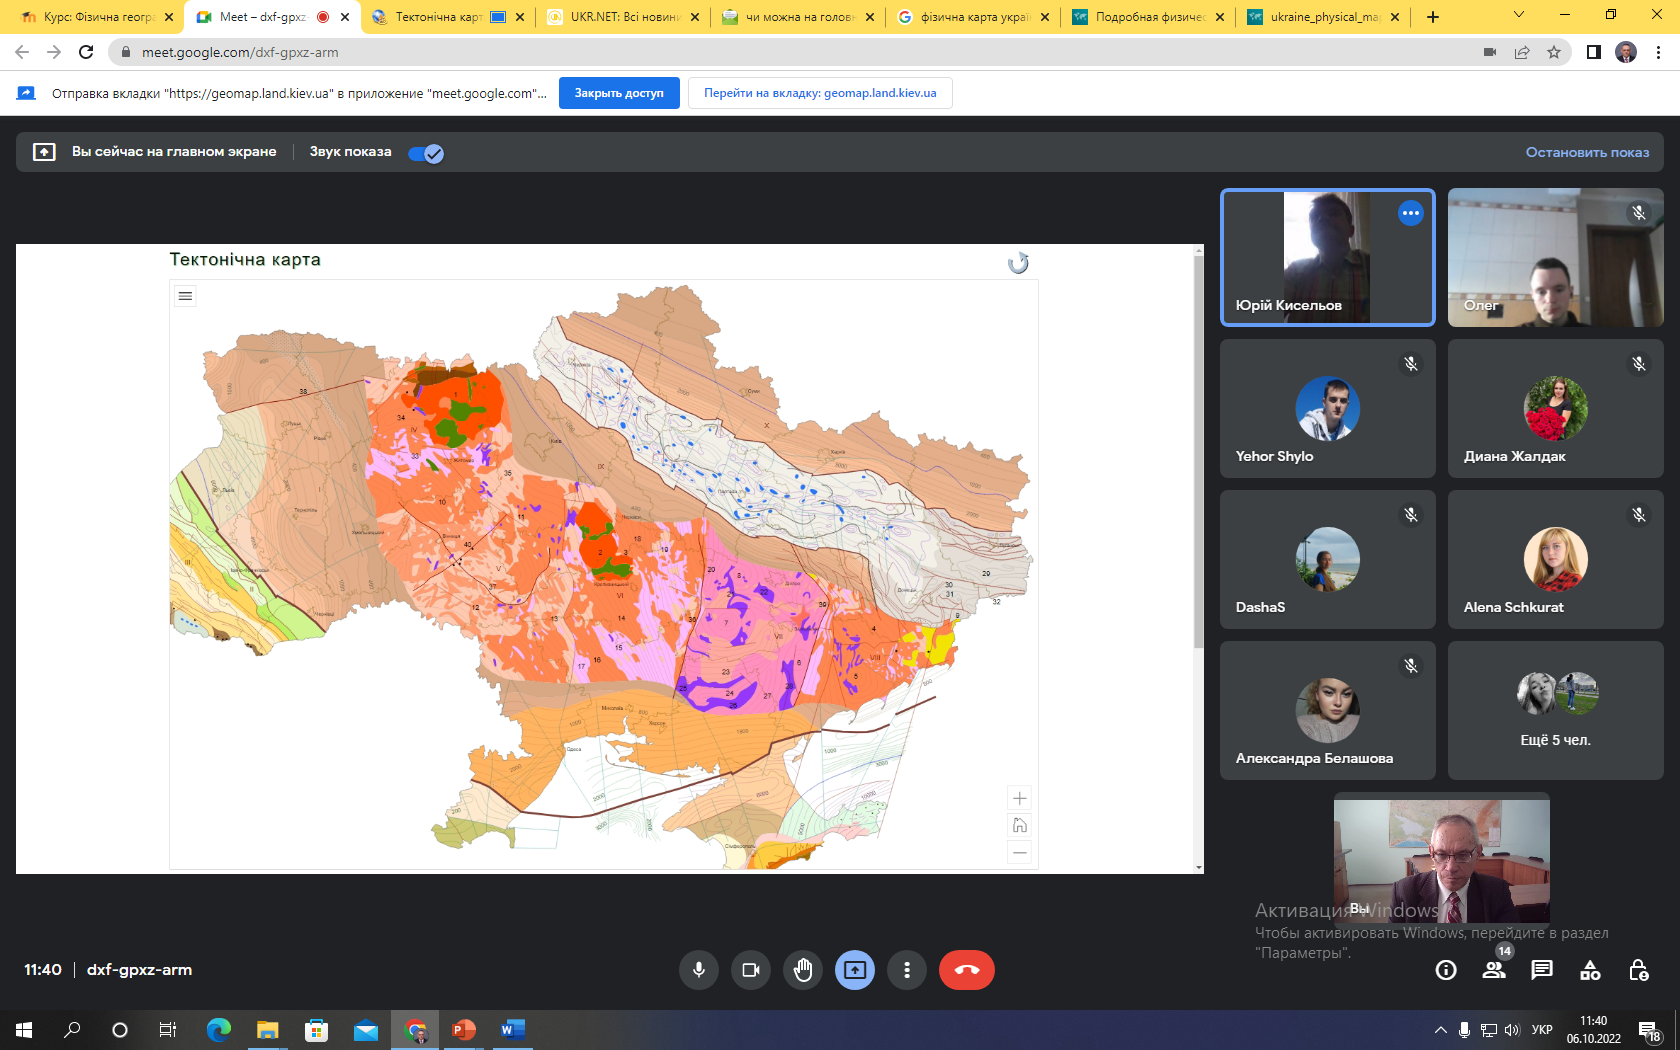This screenshot has width=1680, height=1050.
Task: Turn off camera in the call controls
Action: click(x=751, y=970)
